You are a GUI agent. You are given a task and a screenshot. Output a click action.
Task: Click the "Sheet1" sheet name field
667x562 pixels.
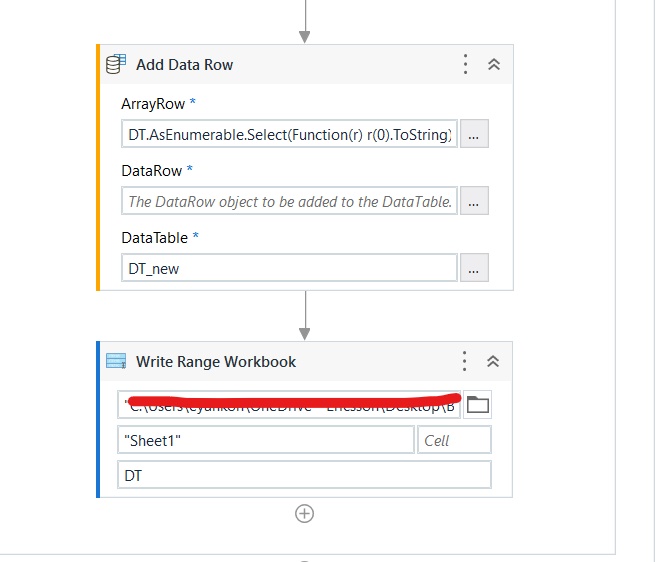click(x=266, y=440)
